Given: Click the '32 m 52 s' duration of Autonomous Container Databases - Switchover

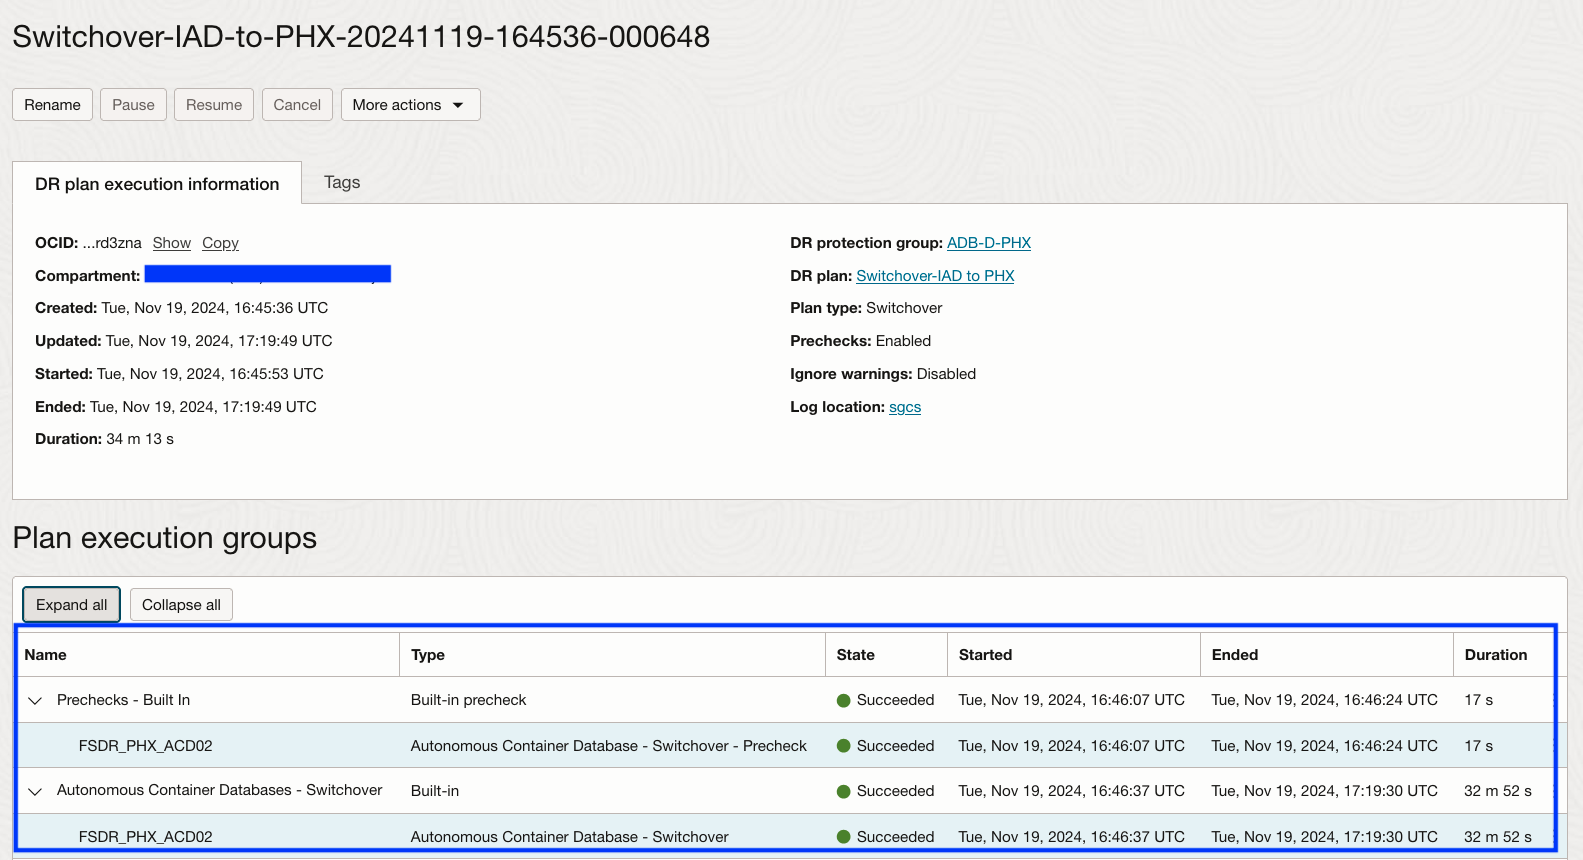Looking at the screenshot, I should pos(1498,791).
